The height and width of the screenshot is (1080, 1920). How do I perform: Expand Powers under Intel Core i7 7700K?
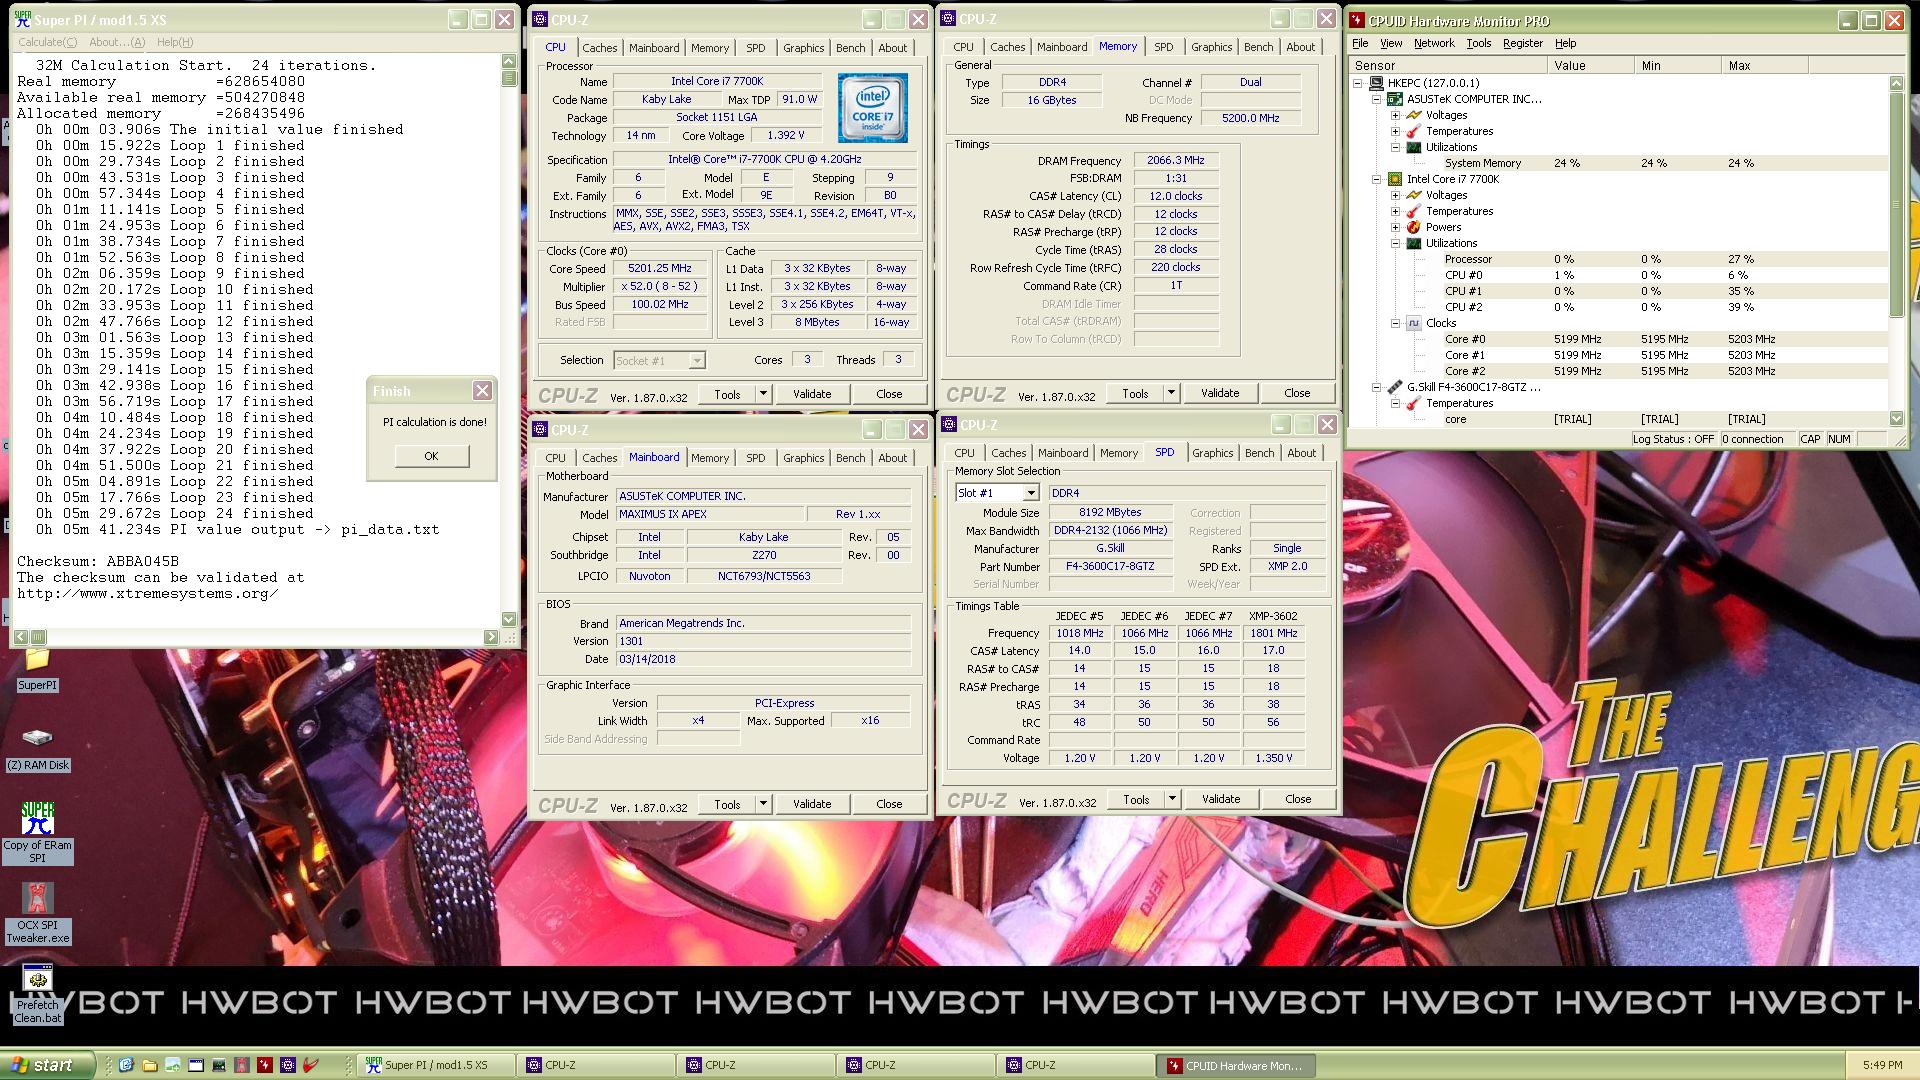click(1396, 227)
